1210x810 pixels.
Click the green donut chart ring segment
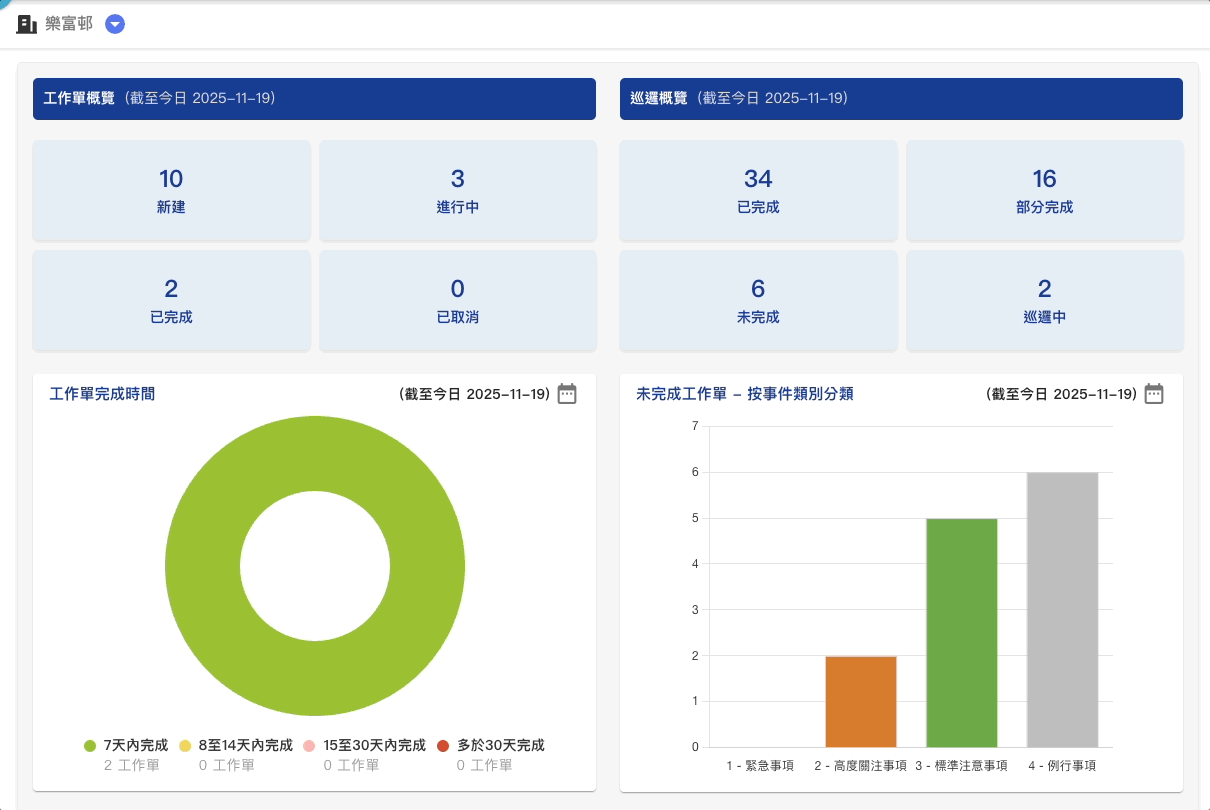point(315,455)
